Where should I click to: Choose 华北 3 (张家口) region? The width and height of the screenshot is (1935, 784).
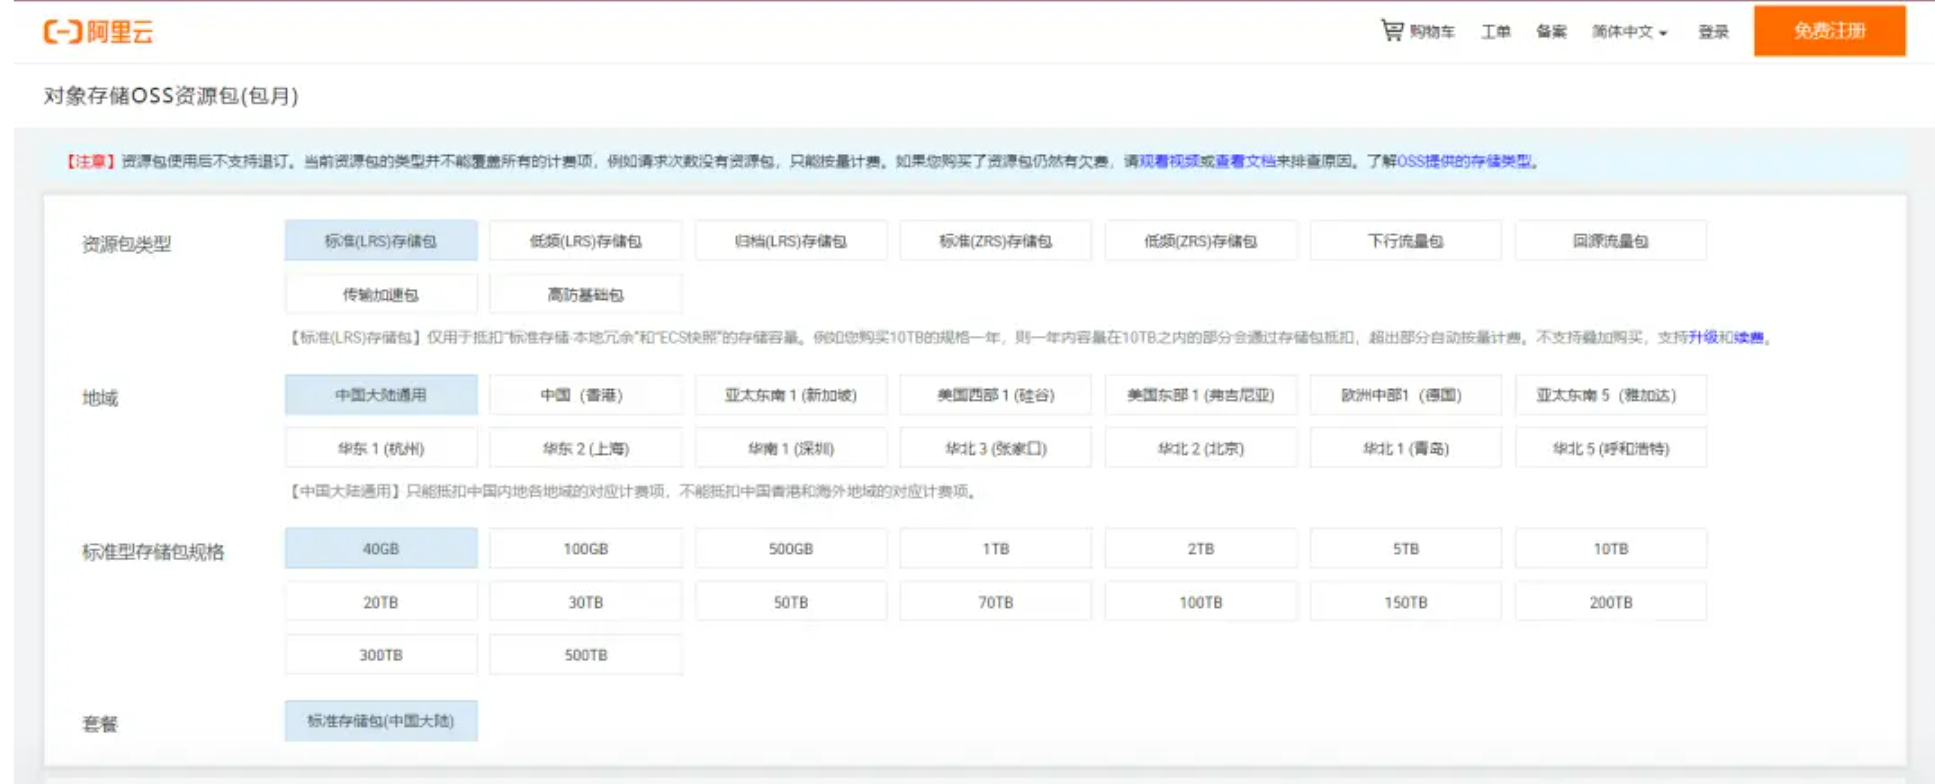[996, 449]
